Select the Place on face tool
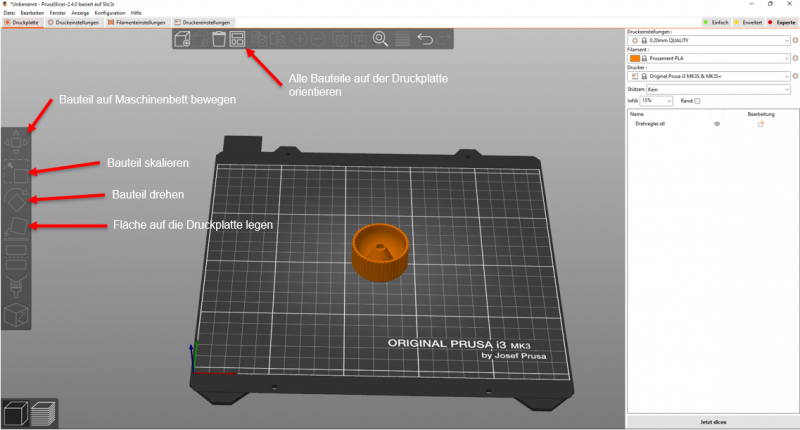 tap(17, 228)
